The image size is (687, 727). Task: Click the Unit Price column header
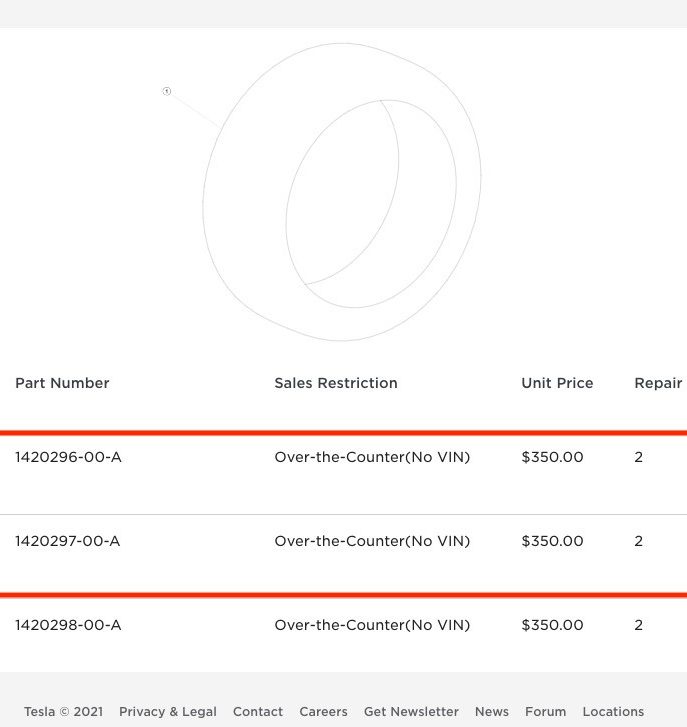(557, 383)
